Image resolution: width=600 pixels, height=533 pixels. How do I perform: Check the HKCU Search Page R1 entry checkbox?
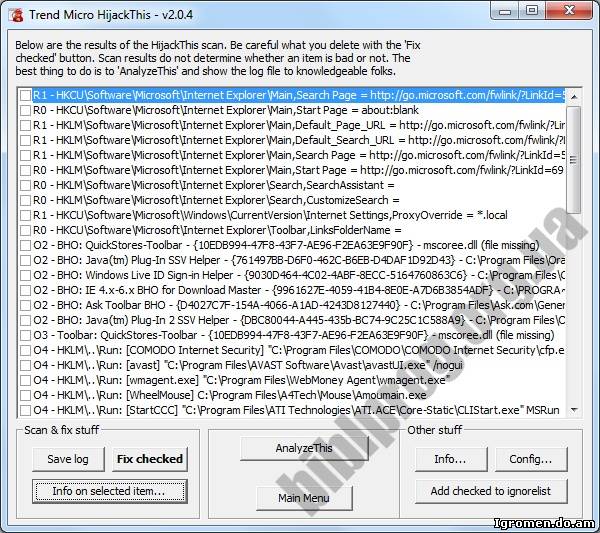25,95
